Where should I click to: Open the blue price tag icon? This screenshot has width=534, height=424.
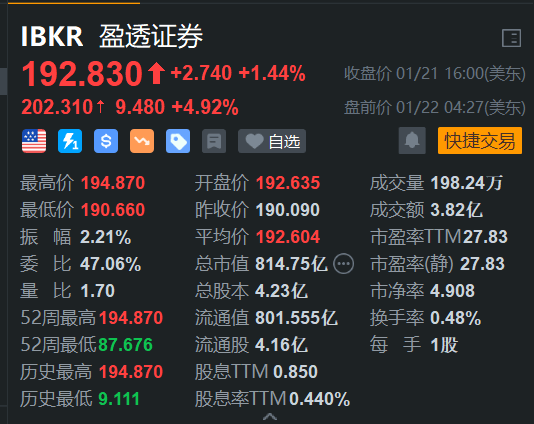(x=178, y=141)
